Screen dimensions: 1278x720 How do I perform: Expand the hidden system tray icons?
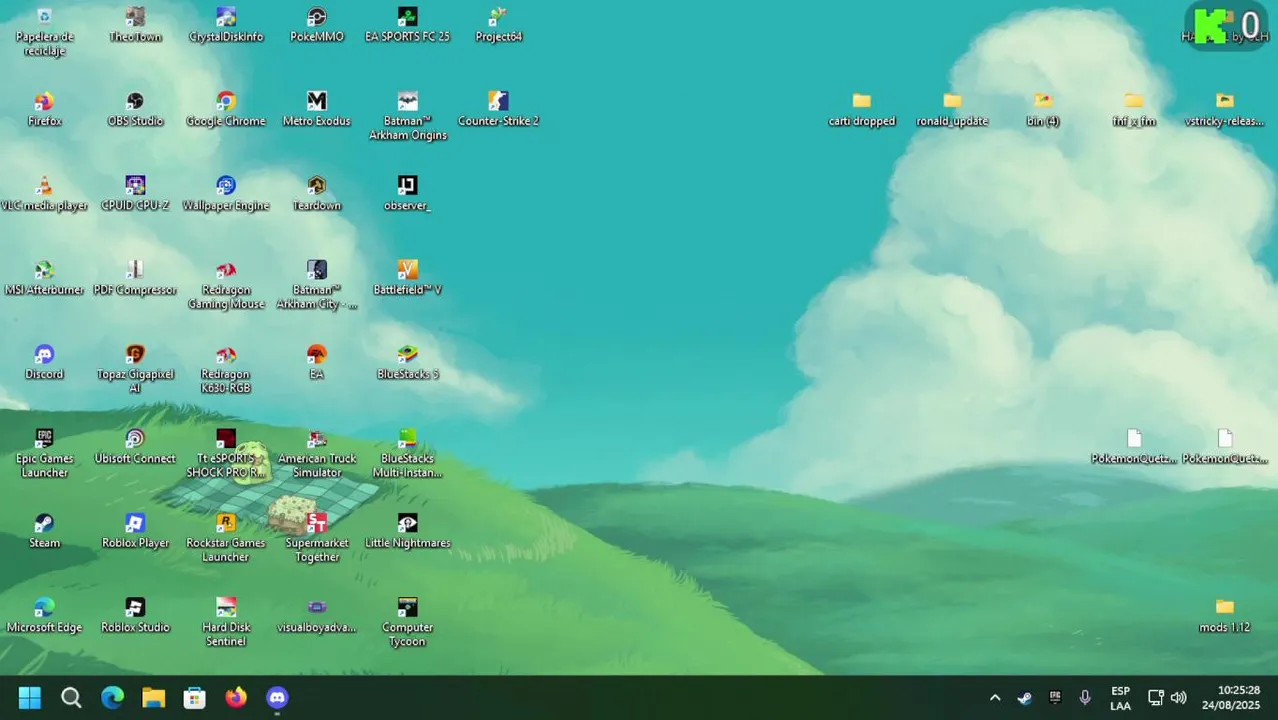[995, 698]
